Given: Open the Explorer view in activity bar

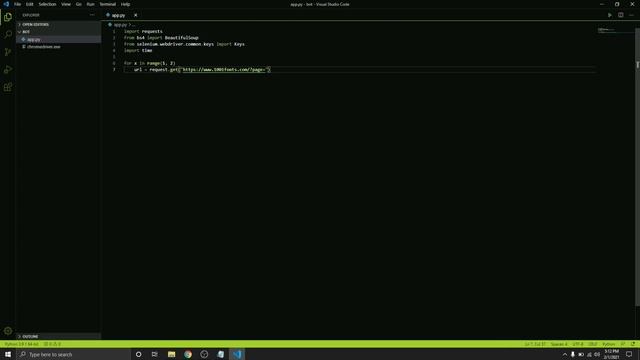Looking at the screenshot, I should click(8, 17).
